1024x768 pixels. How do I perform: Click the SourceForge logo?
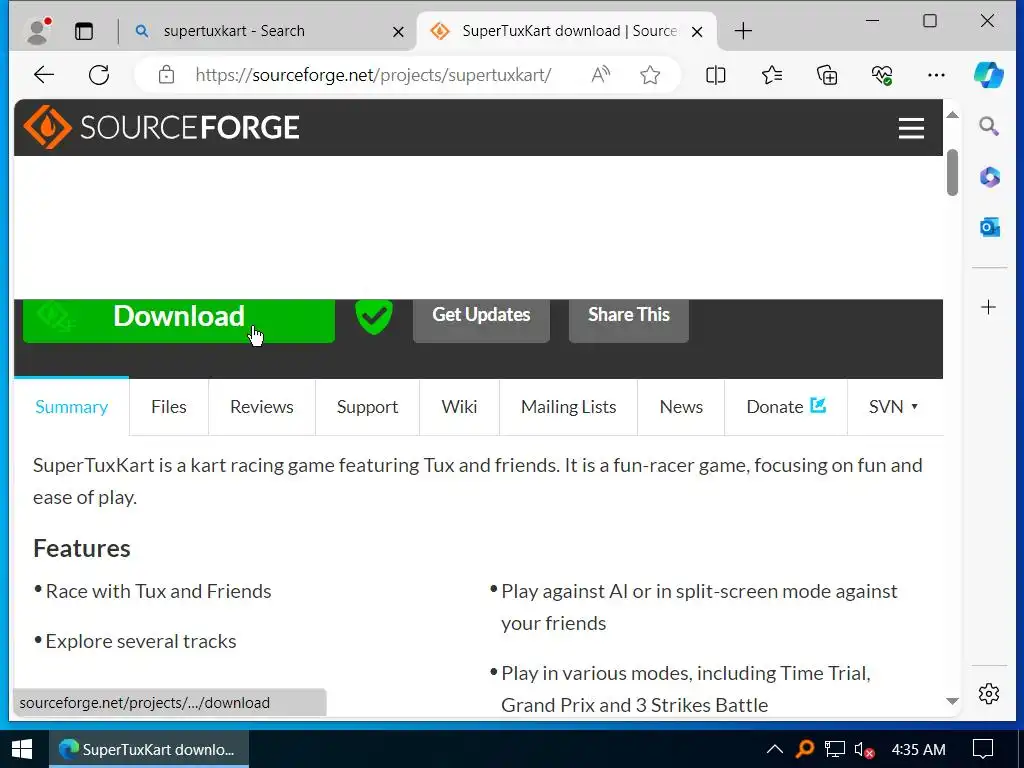161,127
